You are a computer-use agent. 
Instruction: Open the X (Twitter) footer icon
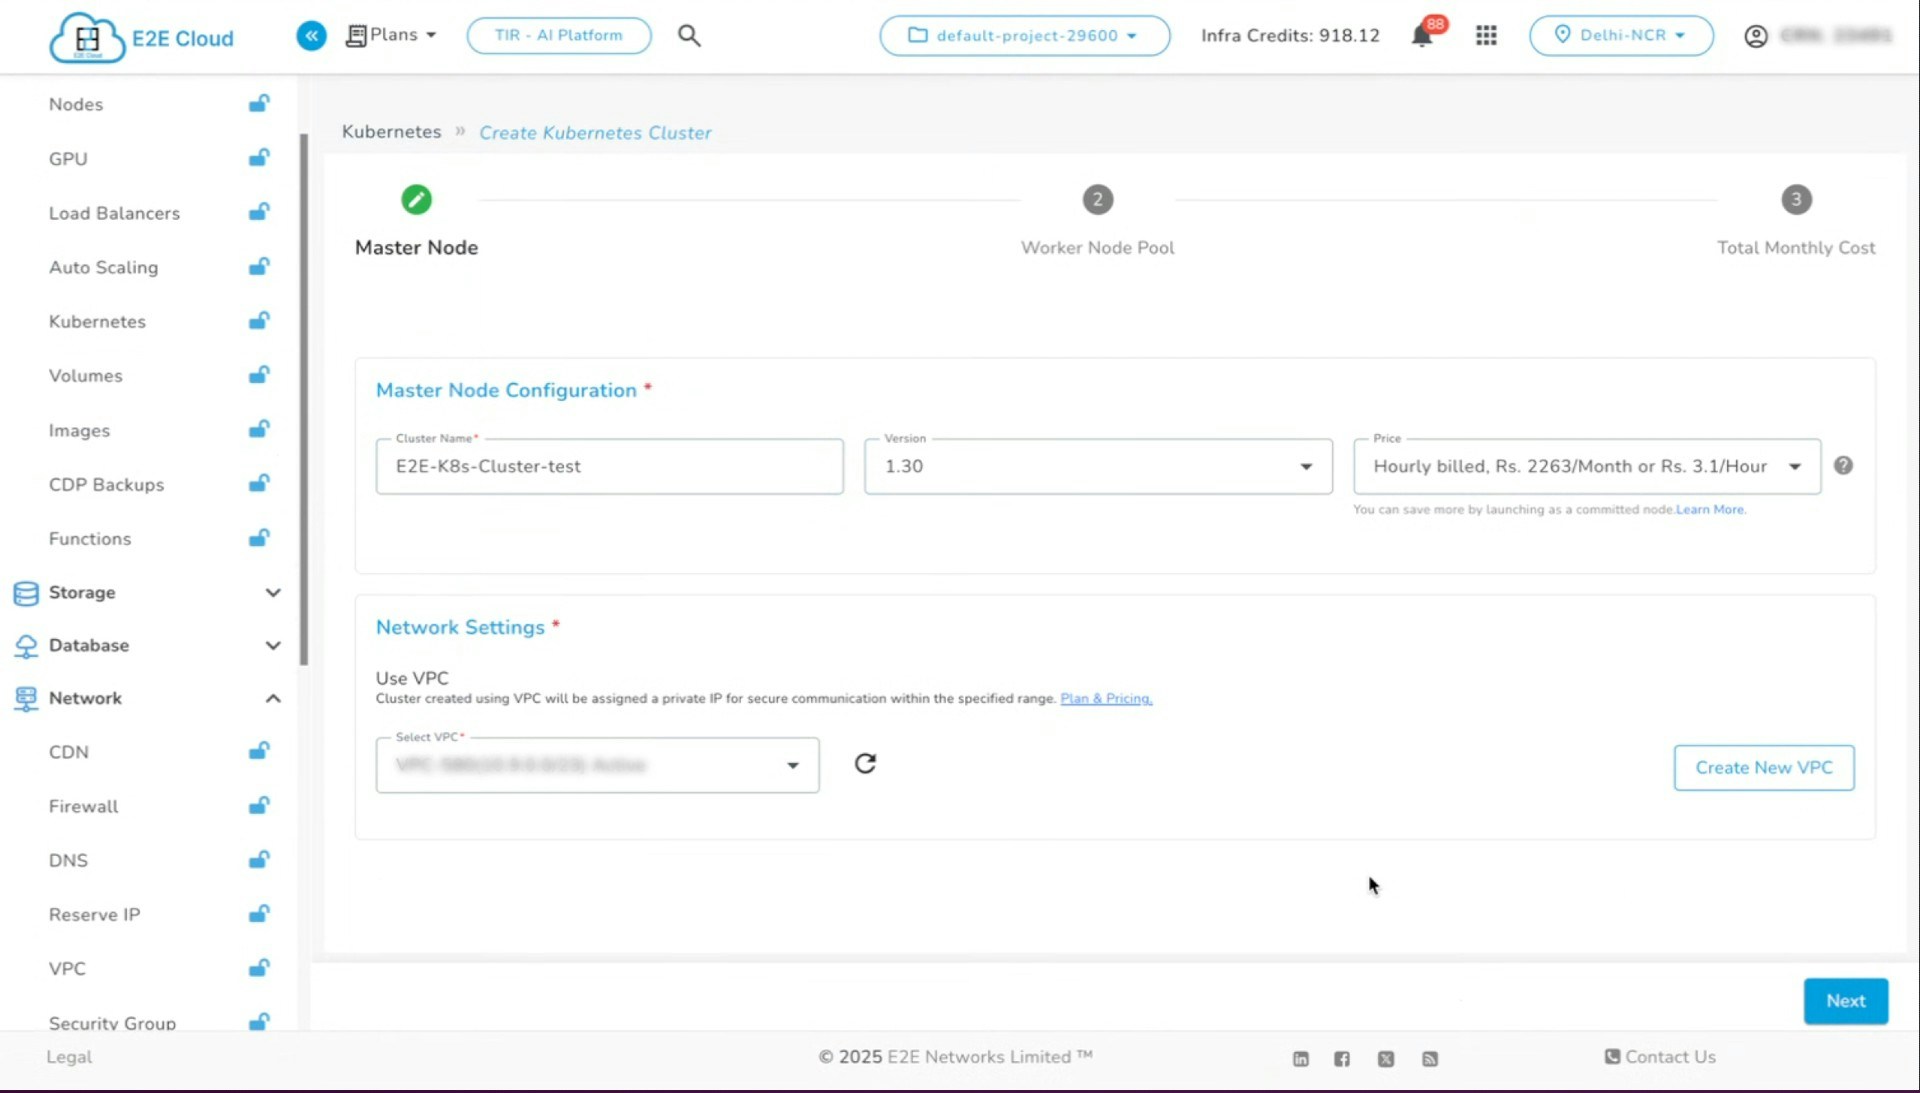[x=1386, y=1059]
